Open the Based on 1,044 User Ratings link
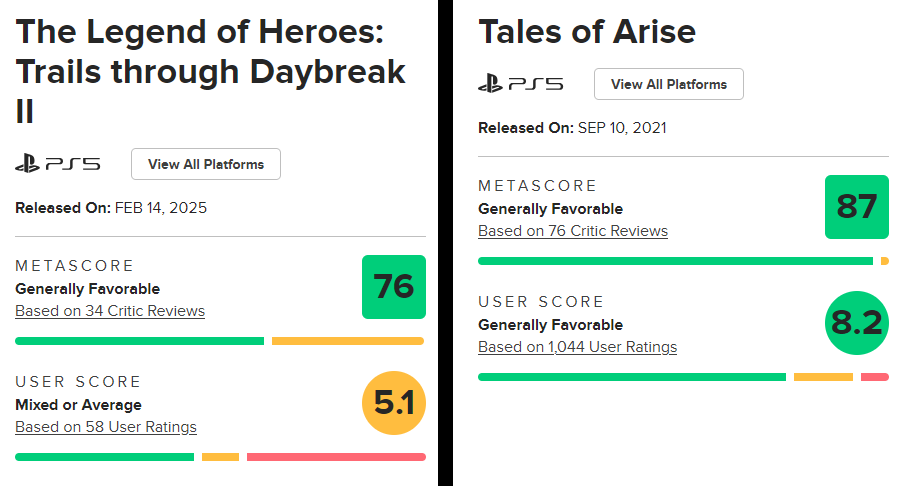Screen dimensions: 898x486 tap(577, 347)
